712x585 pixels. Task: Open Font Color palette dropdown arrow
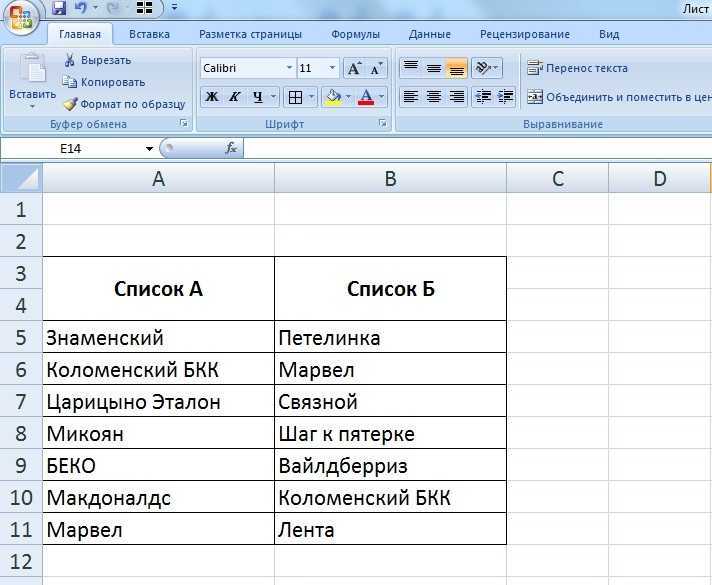pos(381,97)
